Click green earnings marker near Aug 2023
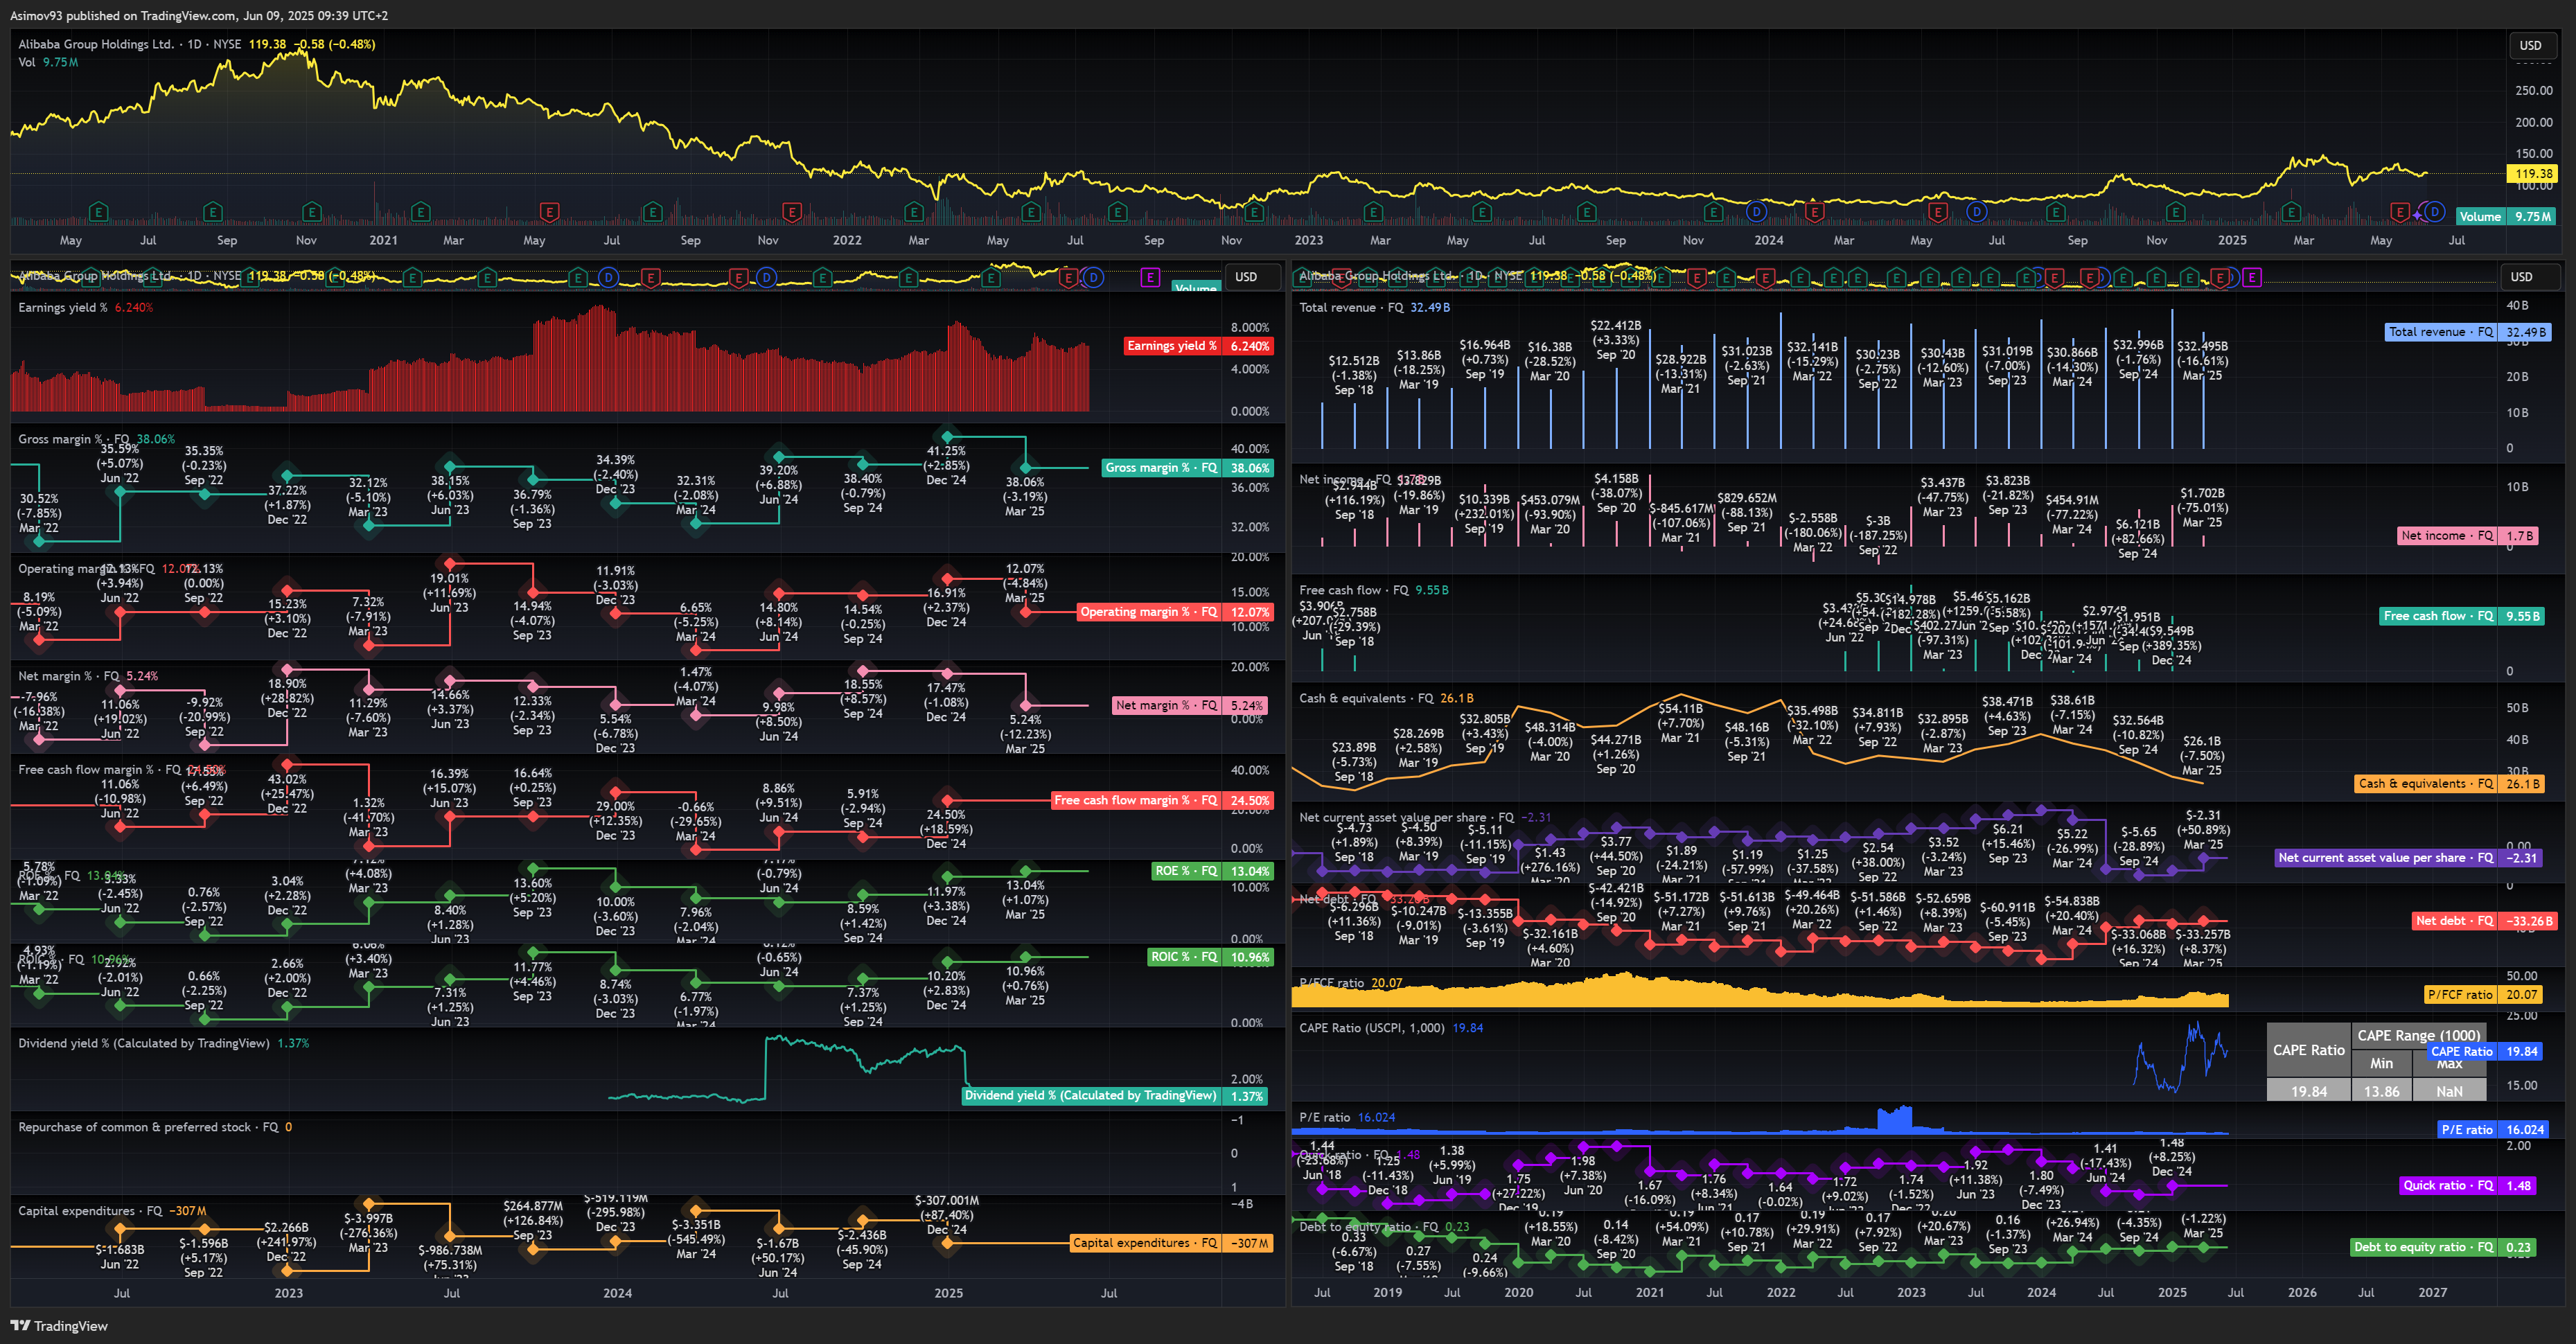The width and height of the screenshot is (2576, 1344). (1587, 212)
